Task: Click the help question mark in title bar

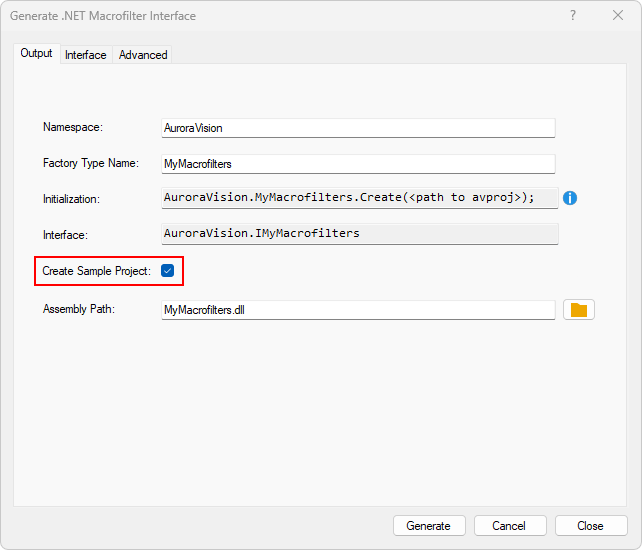Action: [x=573, y=16]
